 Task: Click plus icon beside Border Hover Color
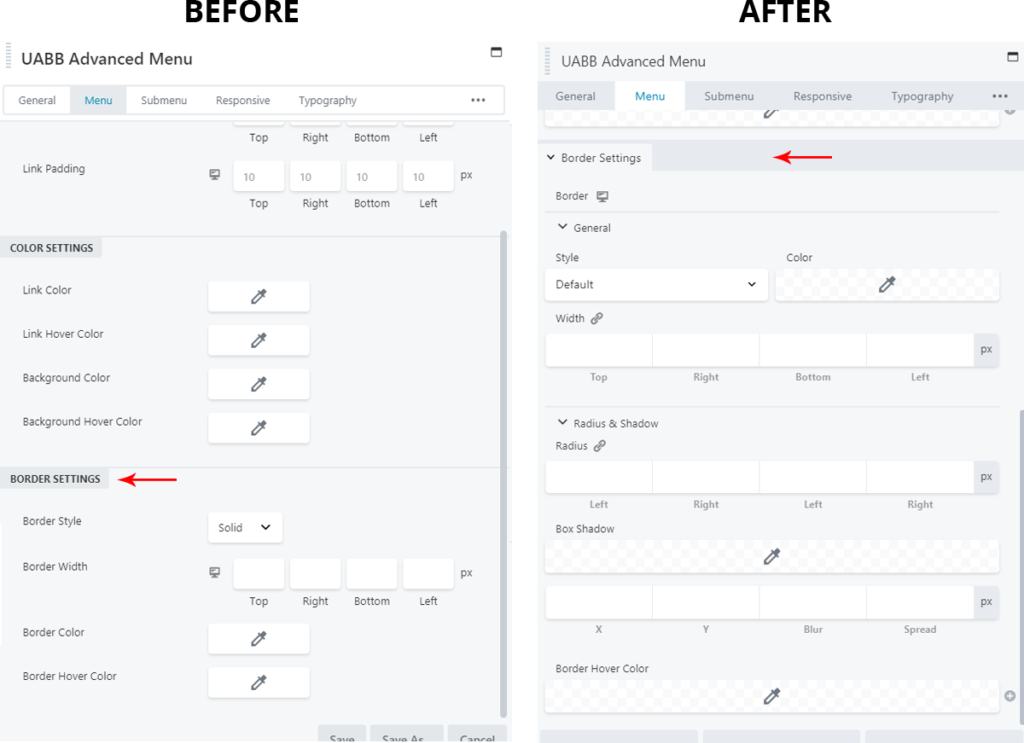[x=1009, y=696]
